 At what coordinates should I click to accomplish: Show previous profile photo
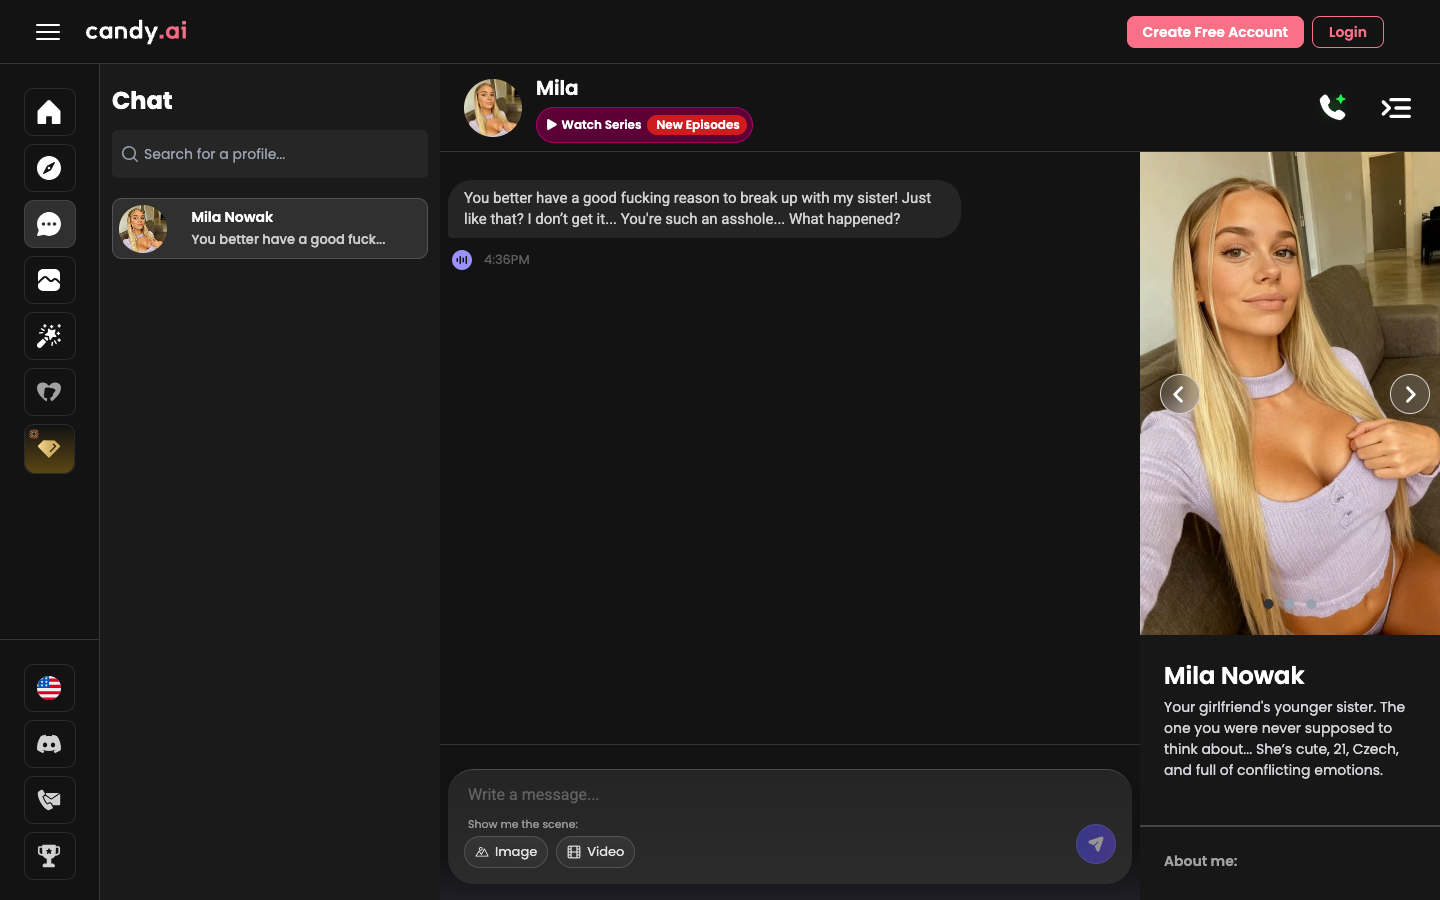(1180, 394)
